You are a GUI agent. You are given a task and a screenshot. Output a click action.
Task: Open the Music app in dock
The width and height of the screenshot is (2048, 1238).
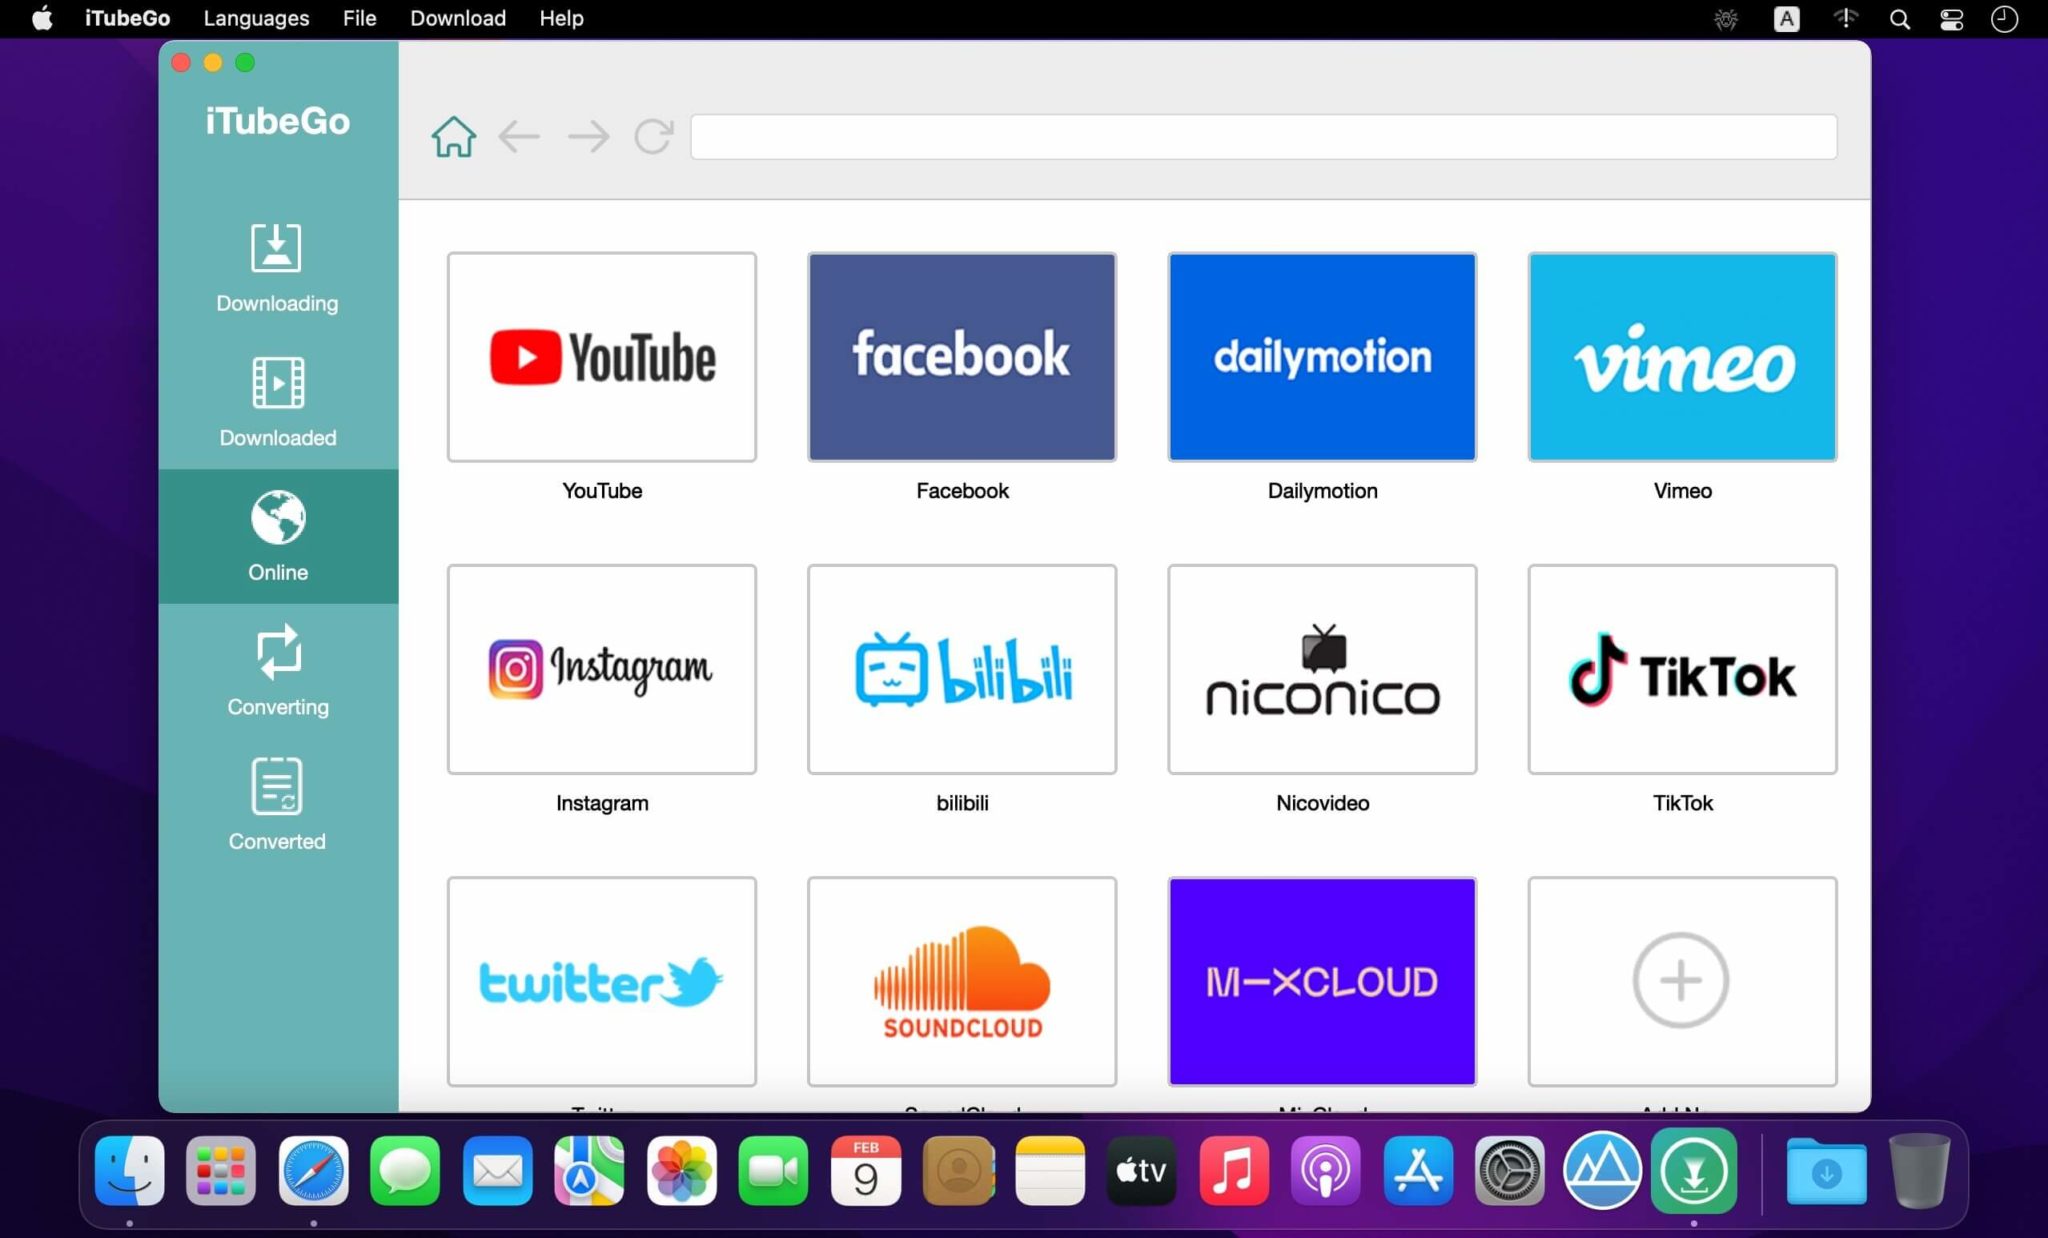pyautogui.click(x=1235, y=1169)
